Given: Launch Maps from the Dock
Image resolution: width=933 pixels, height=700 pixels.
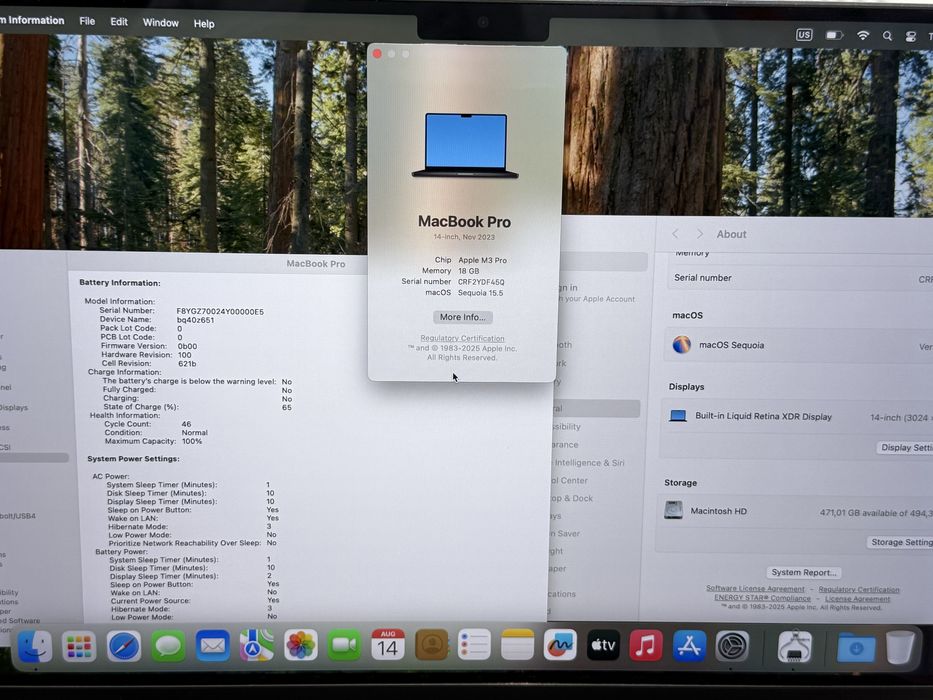Looking at the screenshot, I should [256, 645].
